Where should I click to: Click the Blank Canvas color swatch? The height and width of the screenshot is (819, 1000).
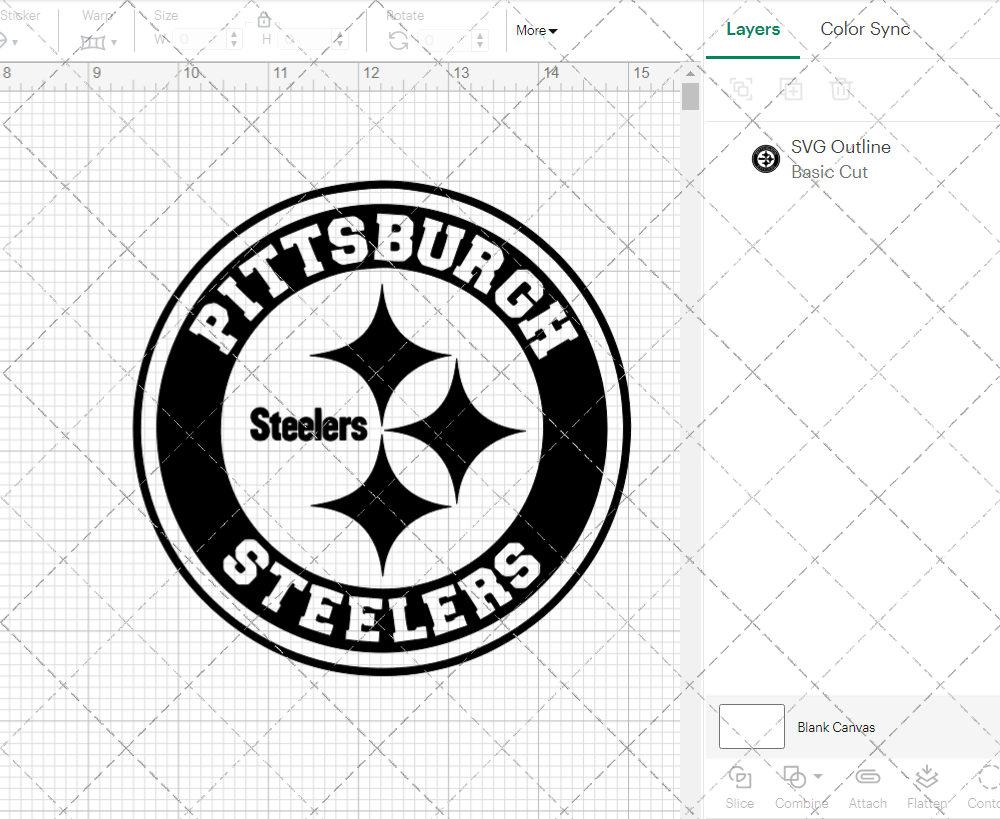[752, 727]
